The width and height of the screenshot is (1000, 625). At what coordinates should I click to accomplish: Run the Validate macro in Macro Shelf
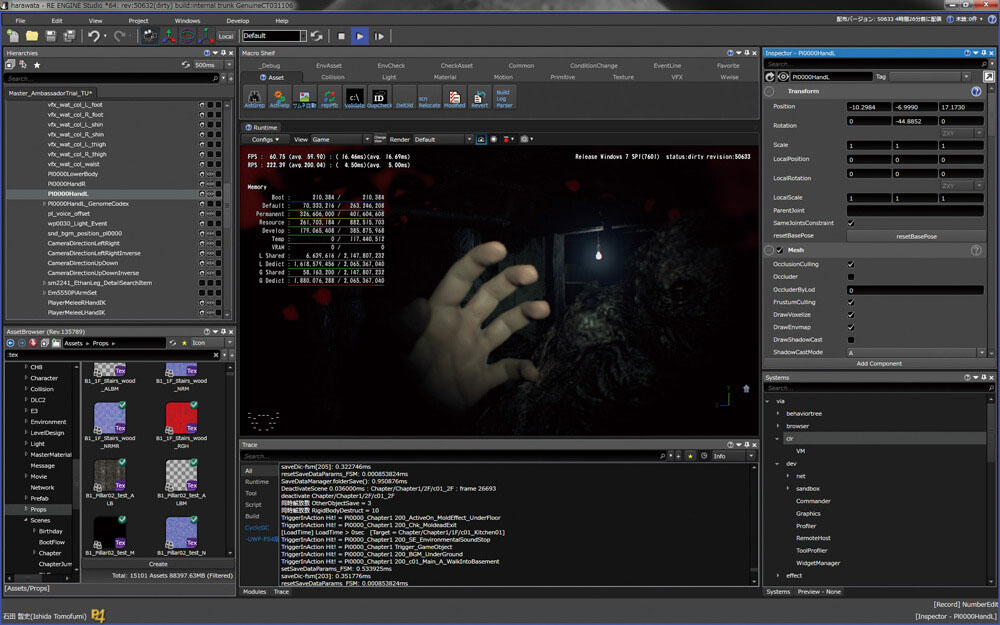coord(355,98)
